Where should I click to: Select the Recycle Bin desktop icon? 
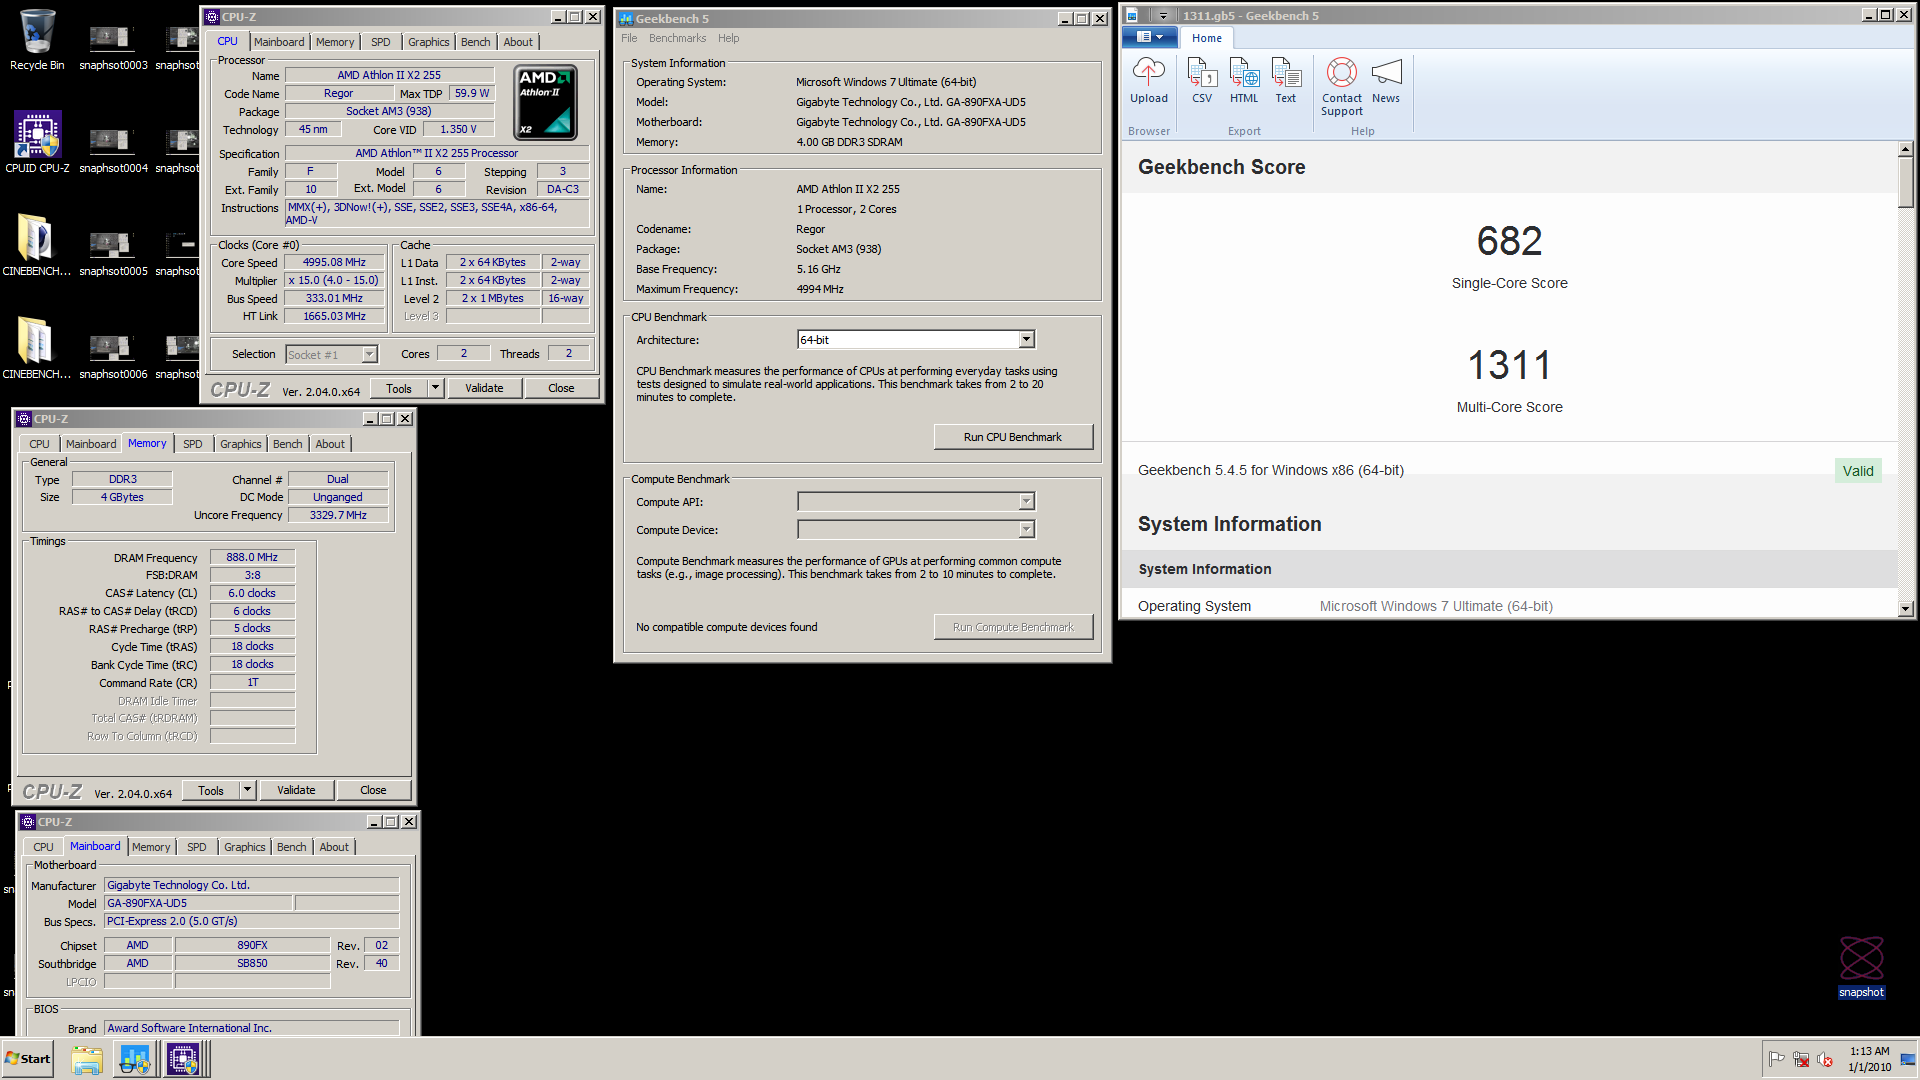point(37,40)
